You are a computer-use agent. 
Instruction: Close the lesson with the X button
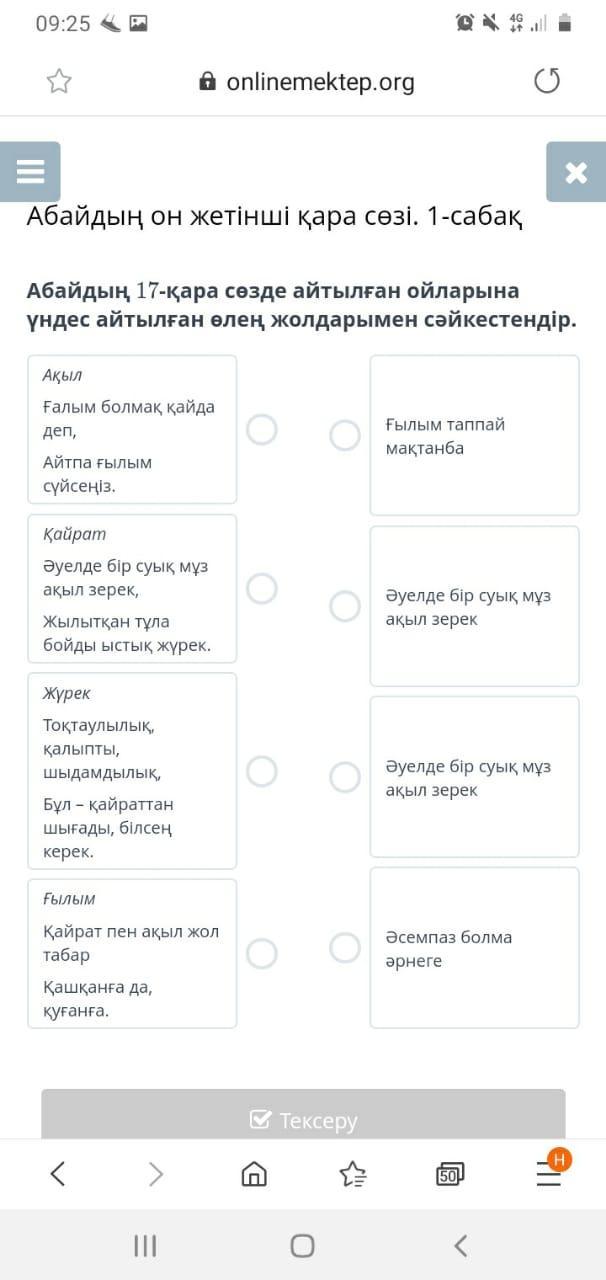[x=576, y=172]
